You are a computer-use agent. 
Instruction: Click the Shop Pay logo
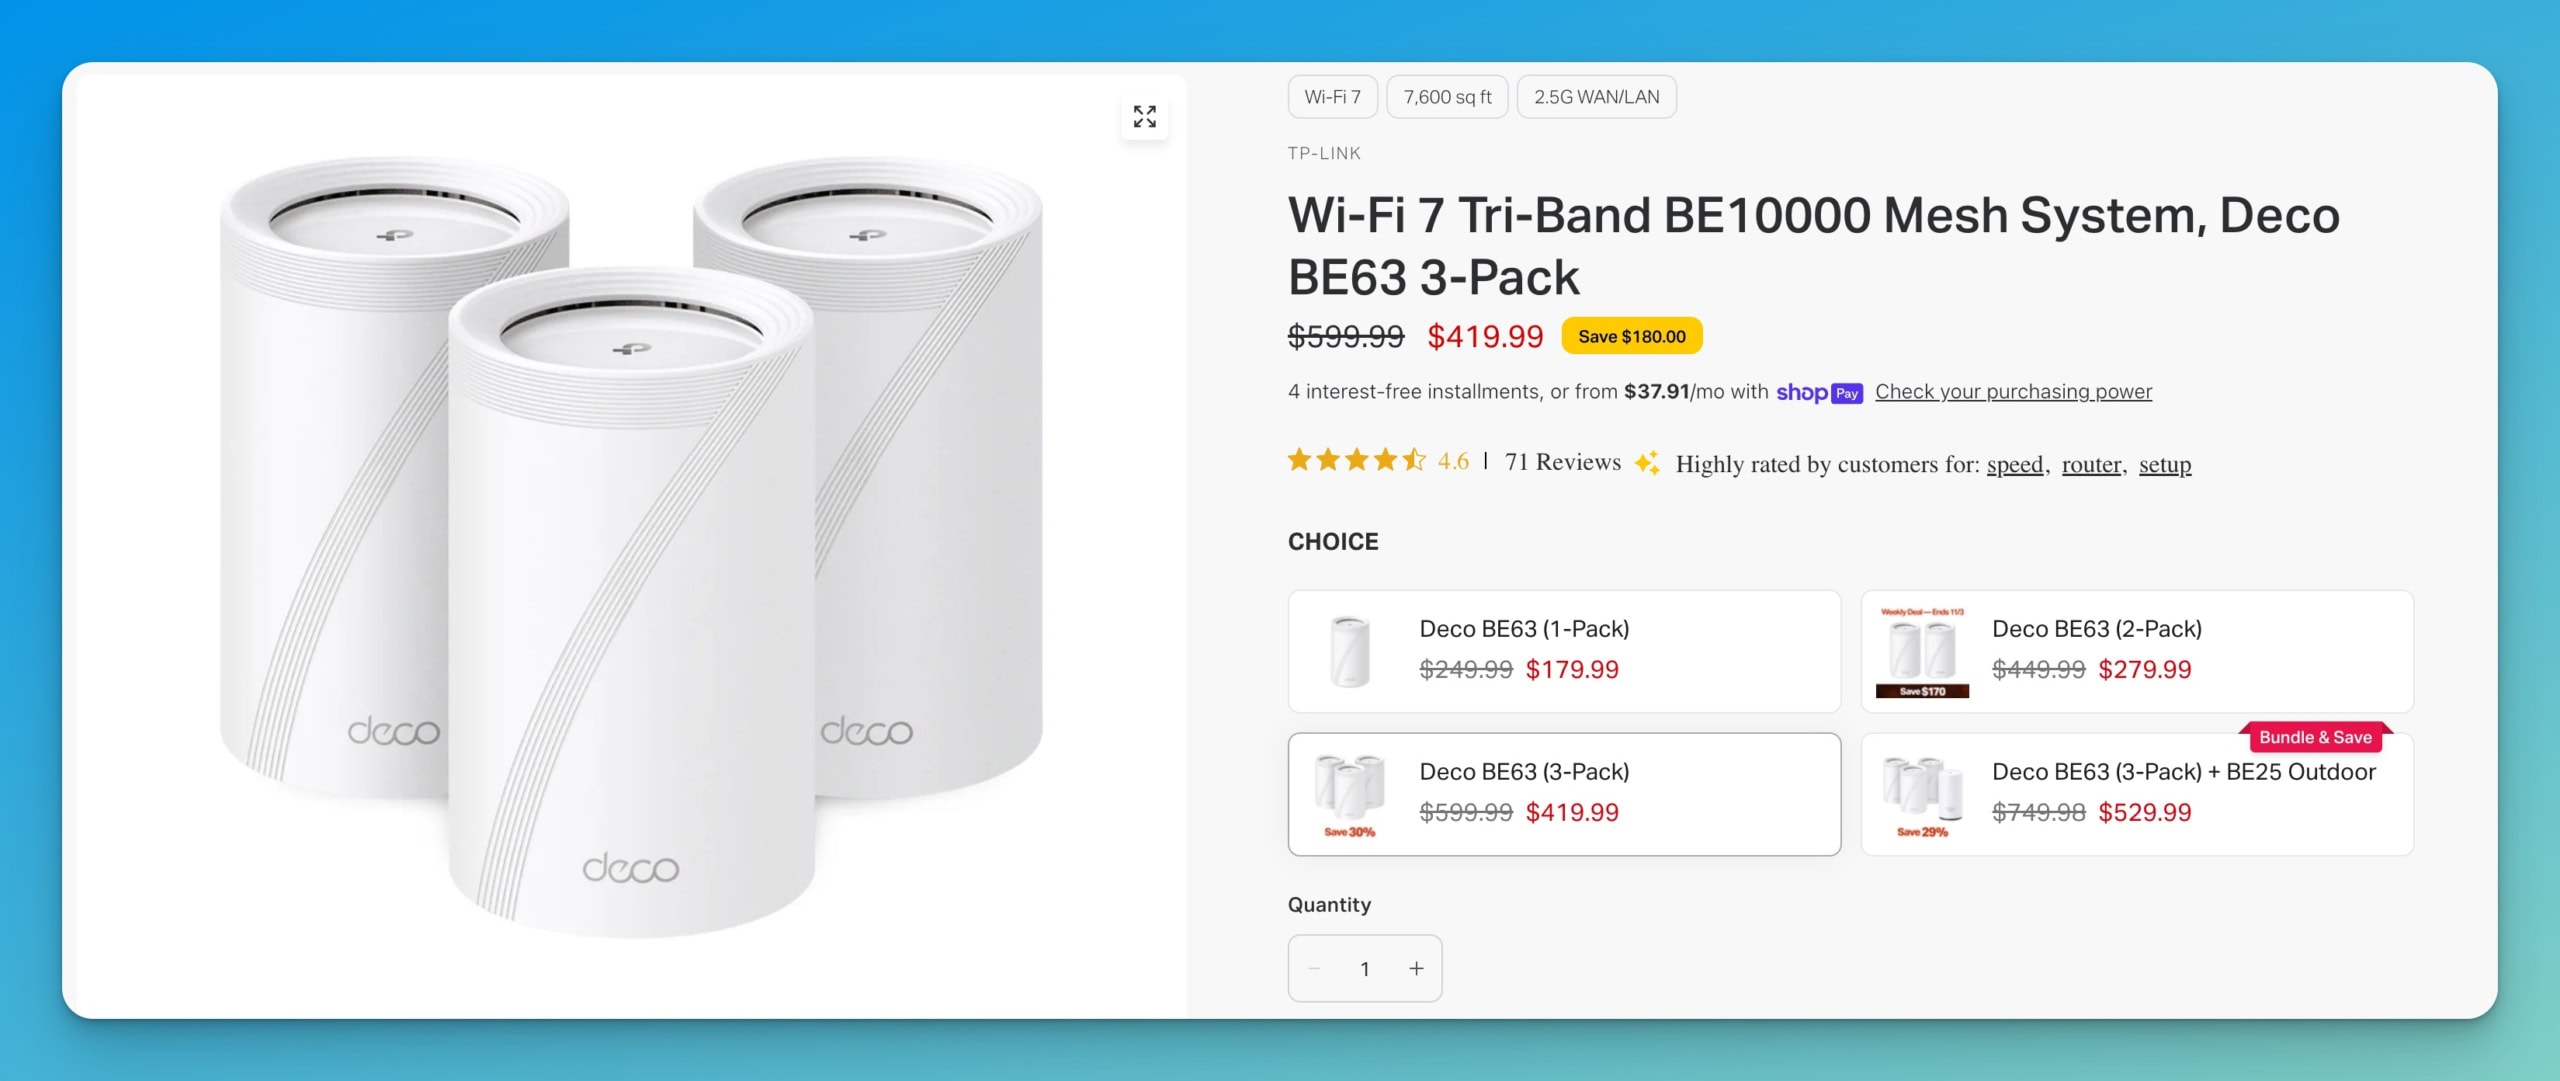click(x=1819, y=392)
